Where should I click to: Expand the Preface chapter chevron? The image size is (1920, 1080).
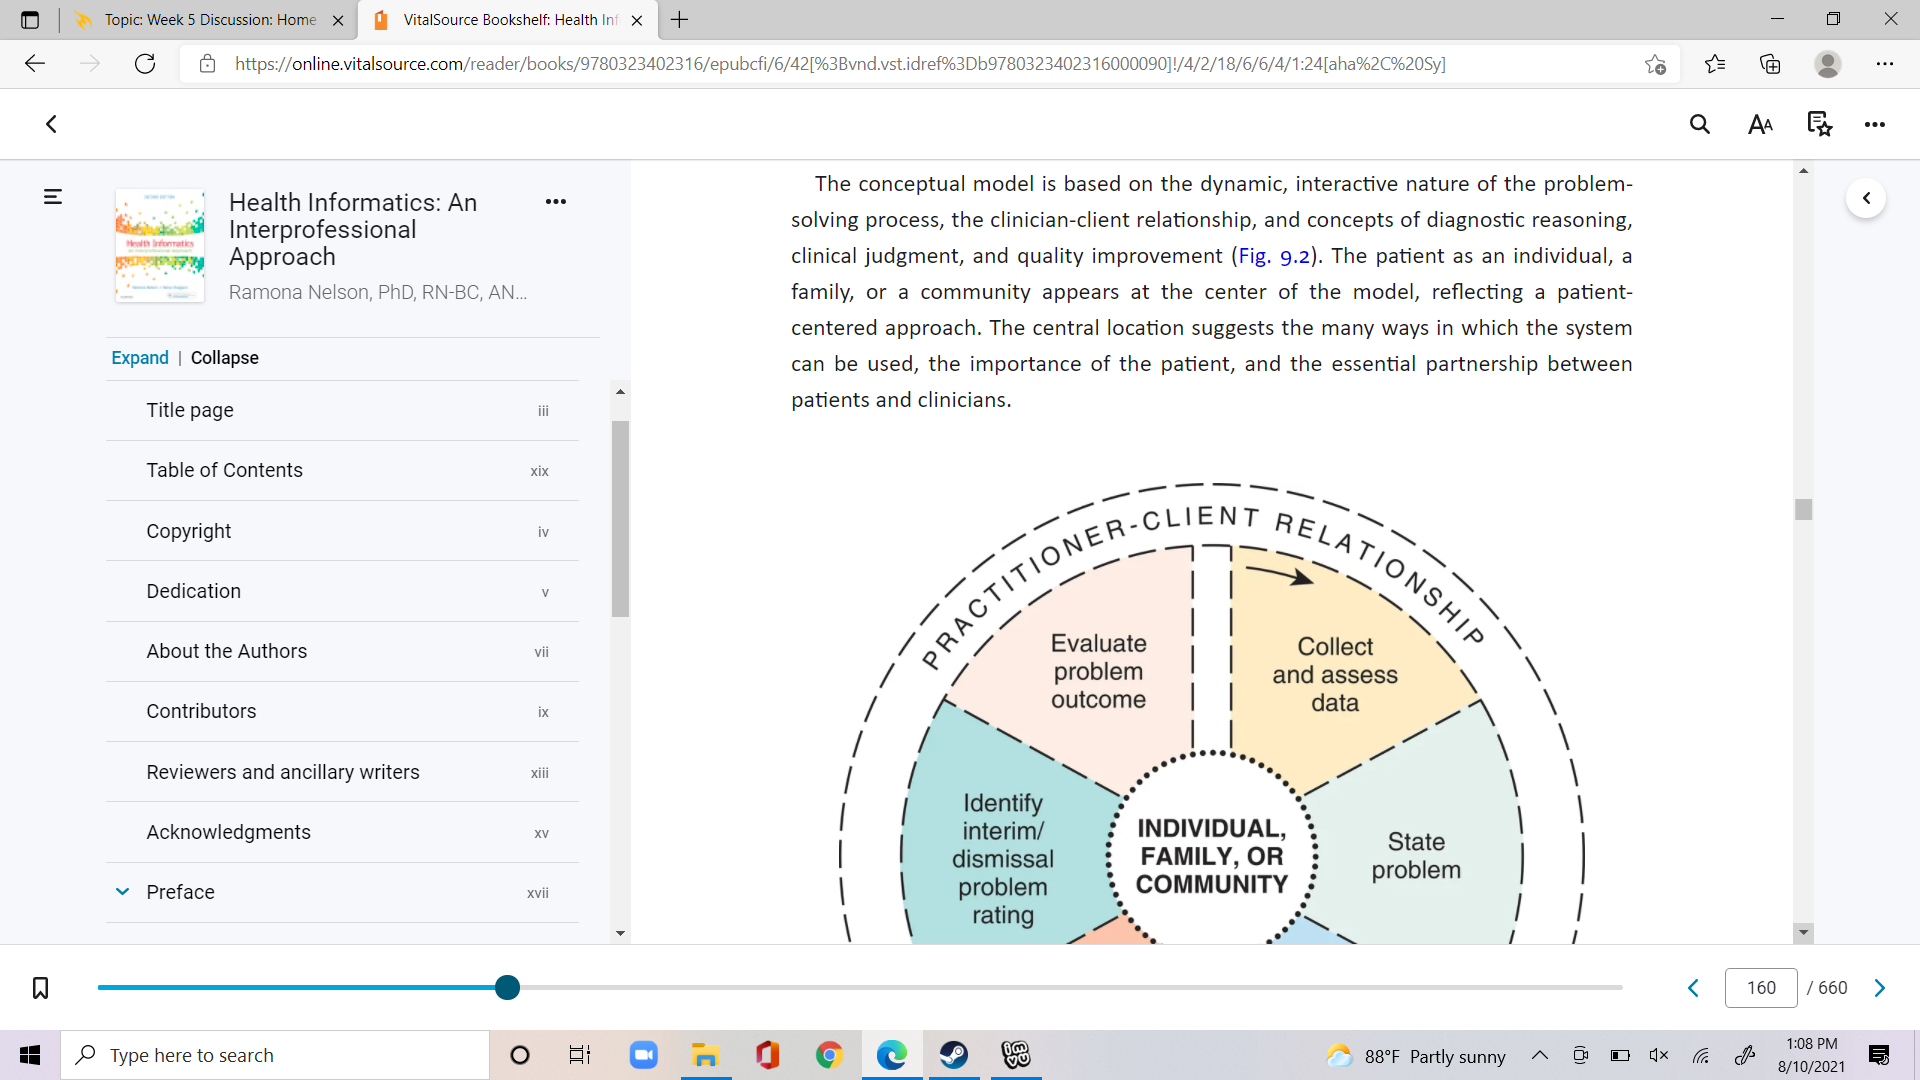pyautogui.click(x=122, y=892)
